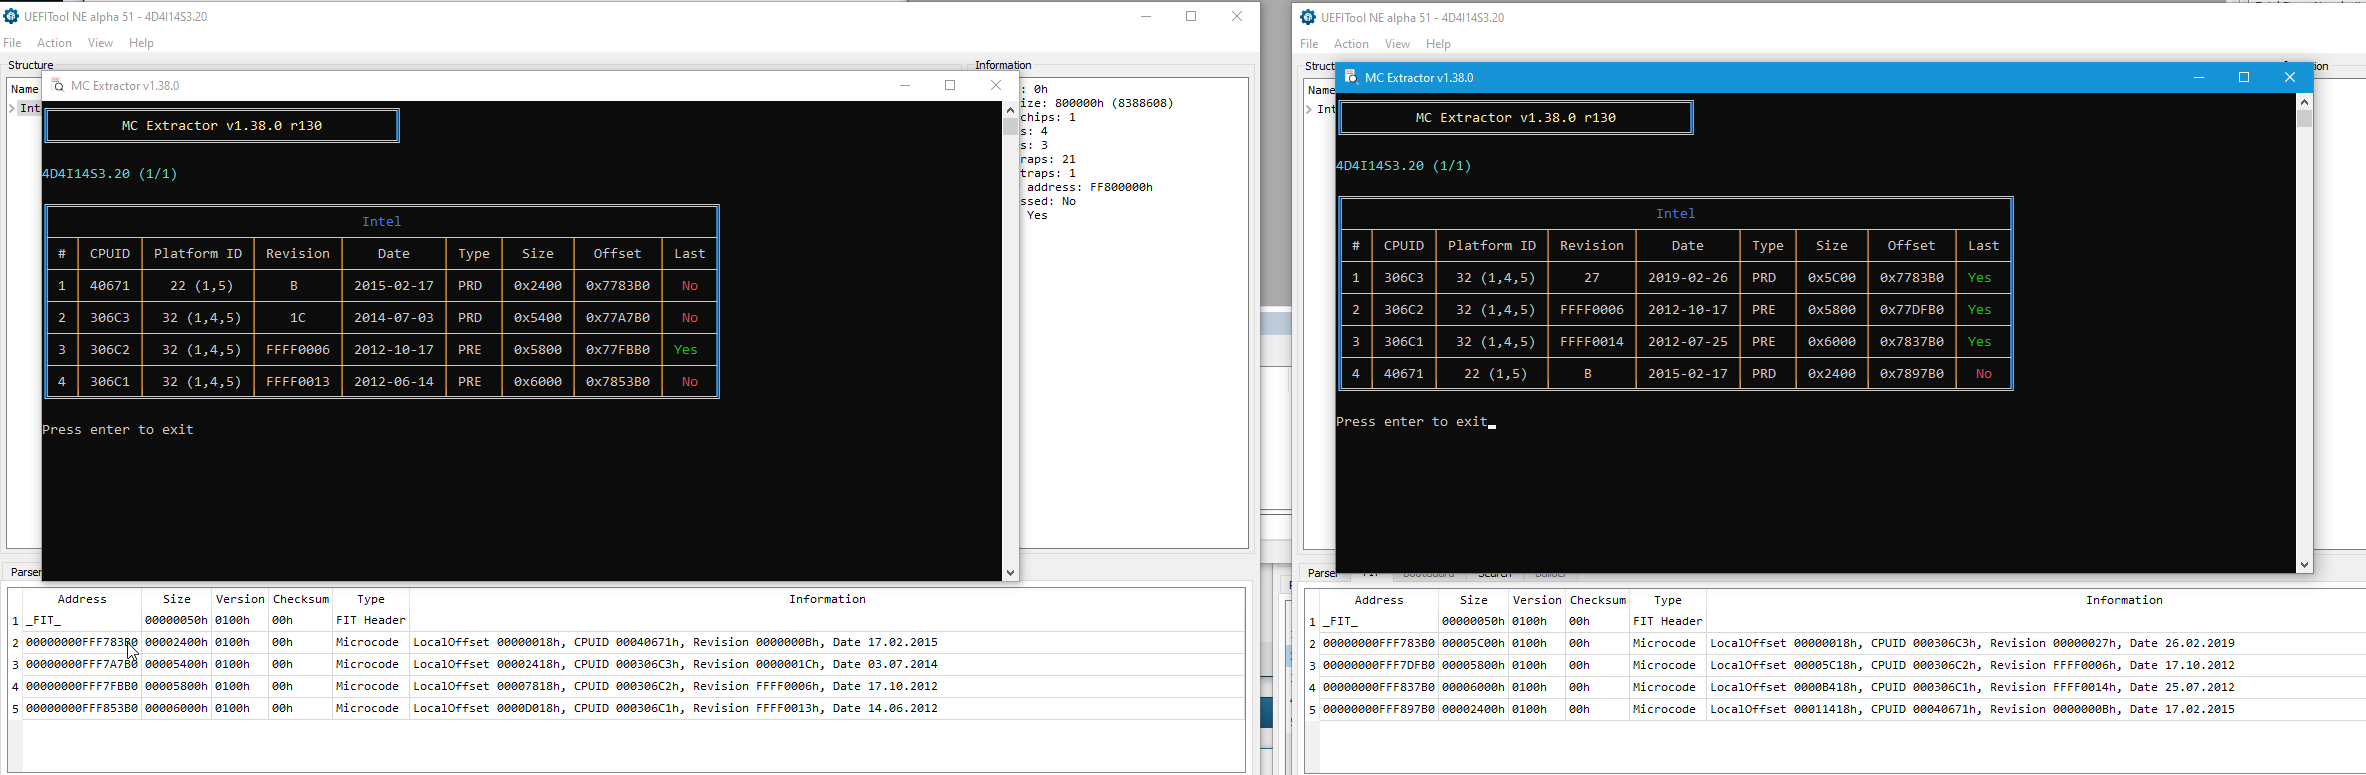Image resolution: width=2366 pixels, height=775 pixels.
Task: Select address 00000000FFF837B0 in right FIT table
Action: (x=1379, y=687)
